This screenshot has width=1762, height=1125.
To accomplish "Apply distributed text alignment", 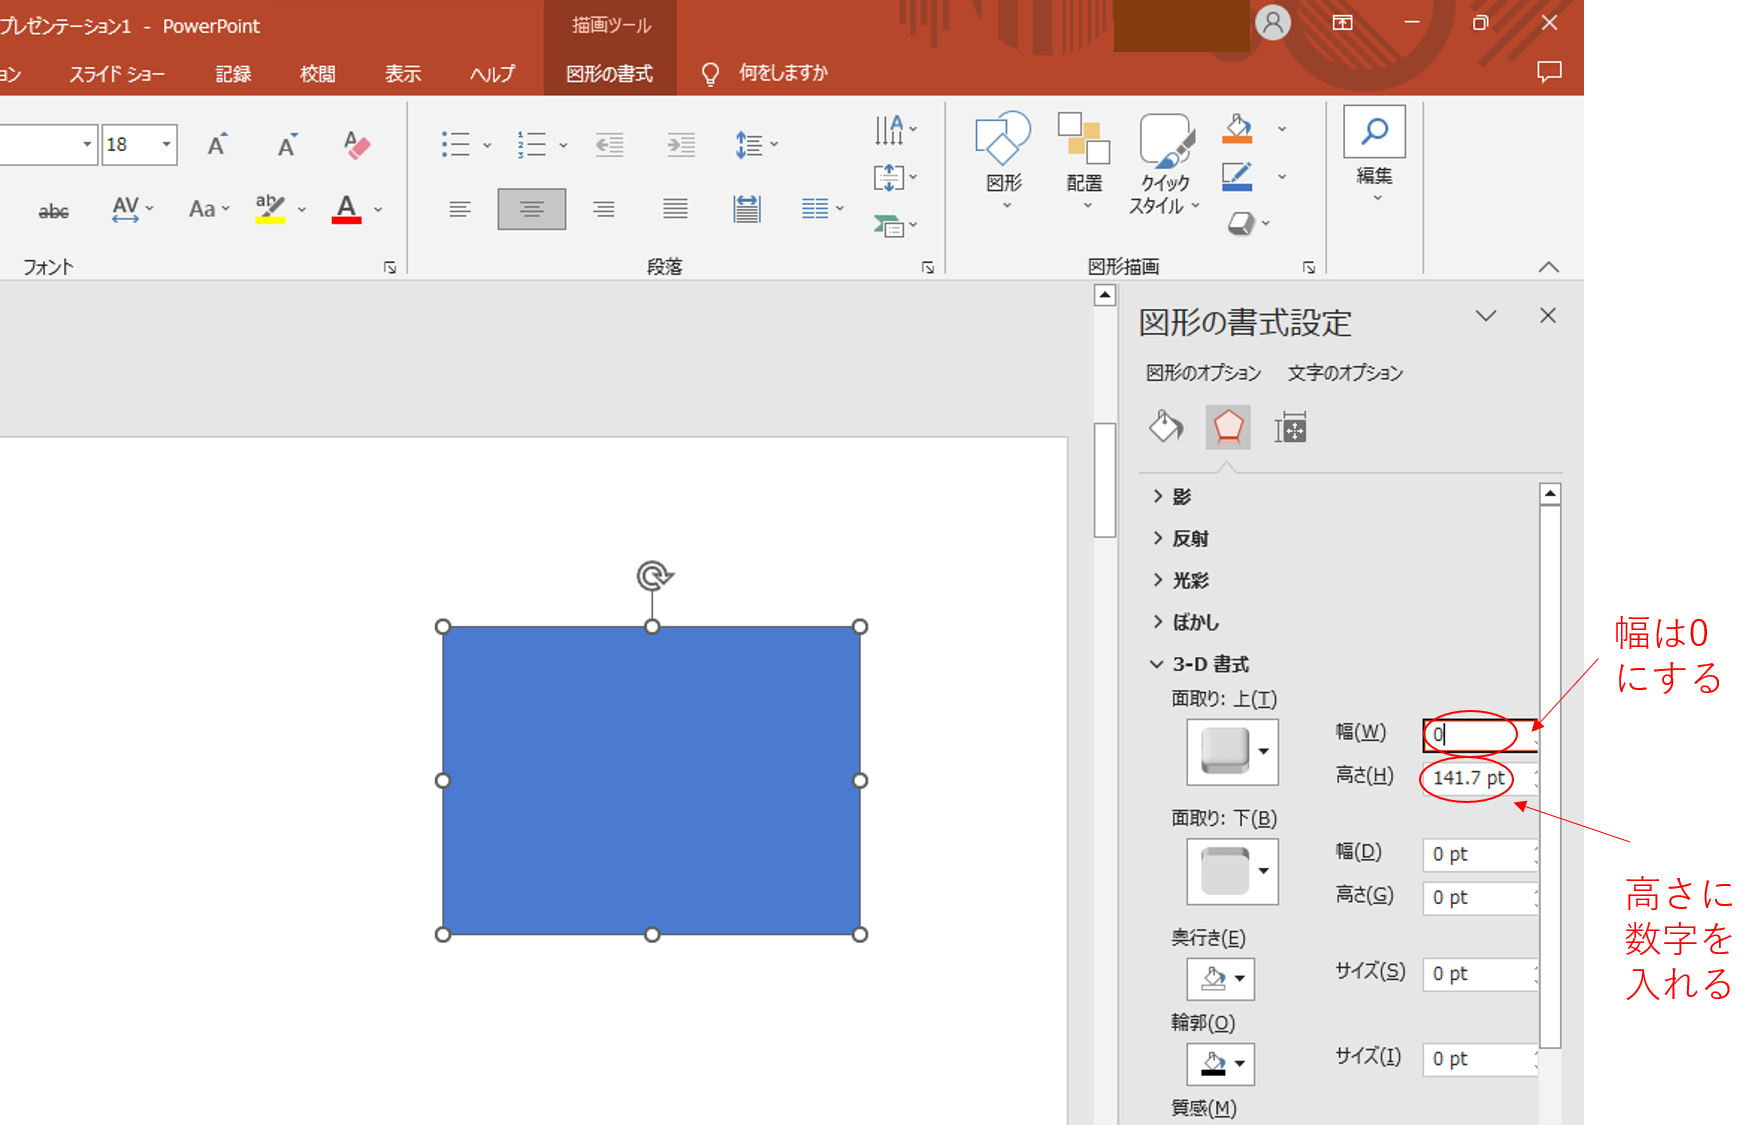I will pyautogui.click(x=747, y=209).
